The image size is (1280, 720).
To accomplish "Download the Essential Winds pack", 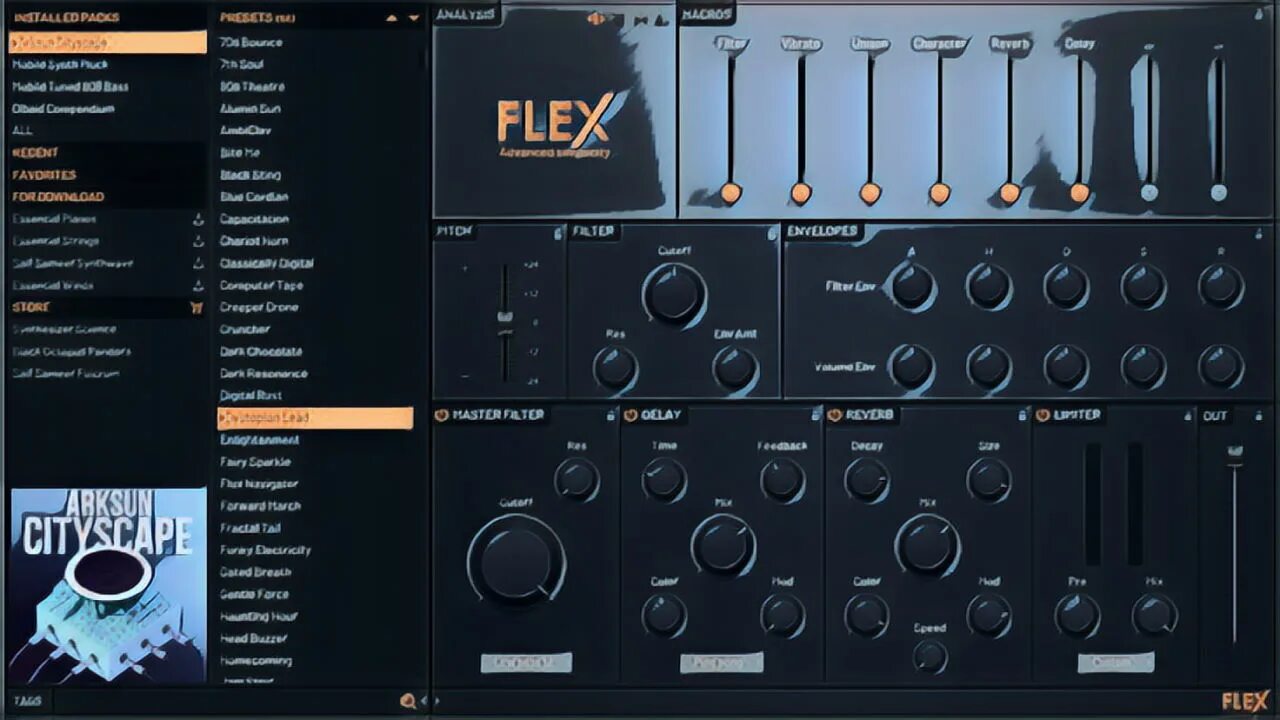I will tap(198, 285).
